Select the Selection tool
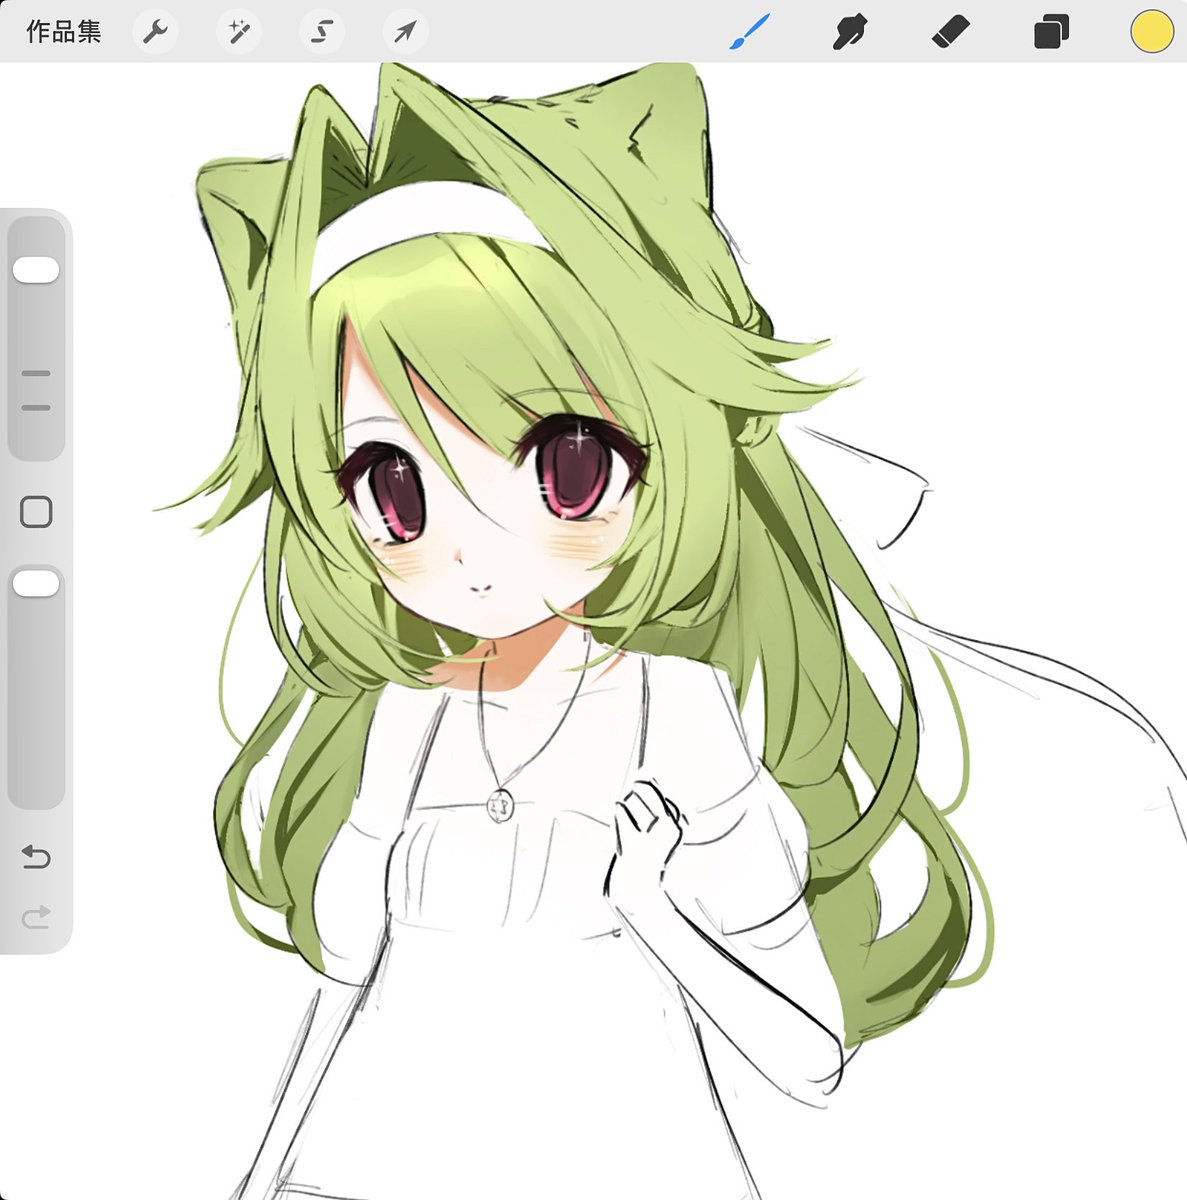 click(320, 31)
